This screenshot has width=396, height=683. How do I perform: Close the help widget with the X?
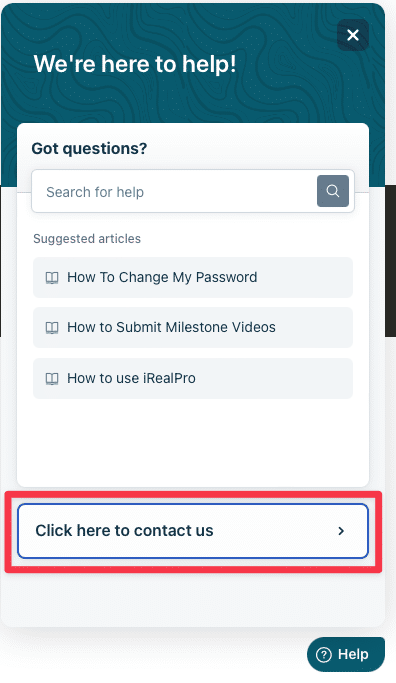[353, 35]
